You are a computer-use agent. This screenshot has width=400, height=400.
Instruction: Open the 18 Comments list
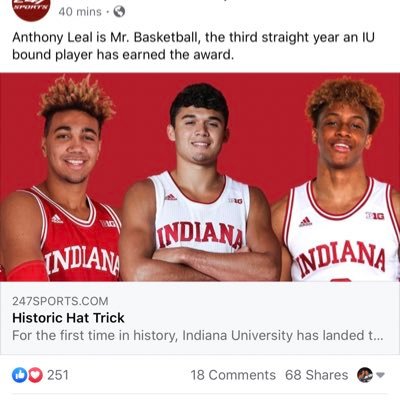[233, 375]
